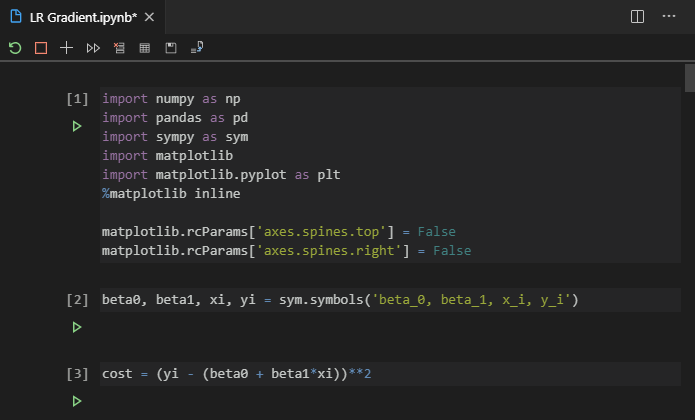
Task: Run cell 1 with imports
Action: pyautogui.click(x=76, y=126)
